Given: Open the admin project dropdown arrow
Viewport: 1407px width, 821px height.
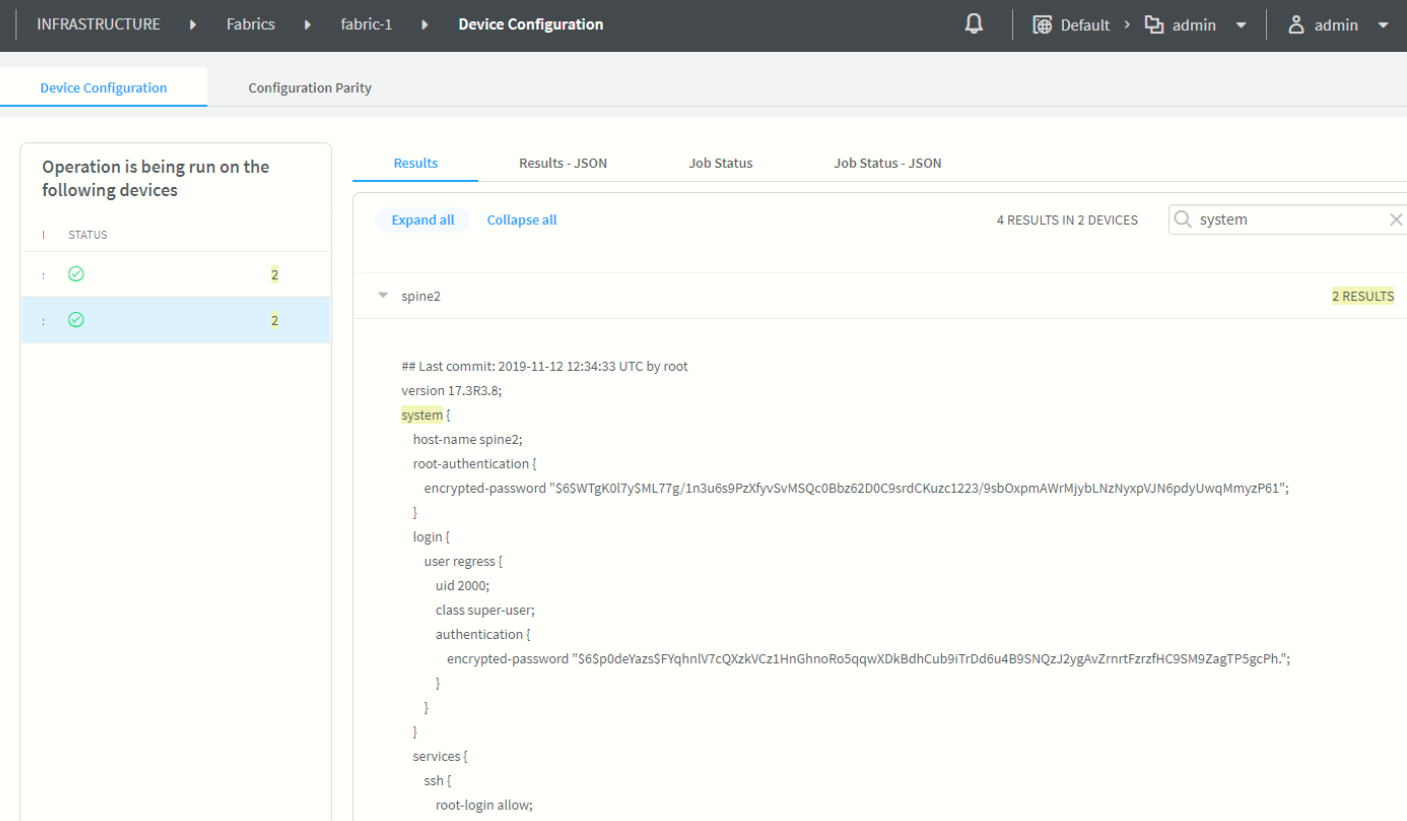Looking at the screenshot, I should pyautogui.click(x=1241, y=25).
